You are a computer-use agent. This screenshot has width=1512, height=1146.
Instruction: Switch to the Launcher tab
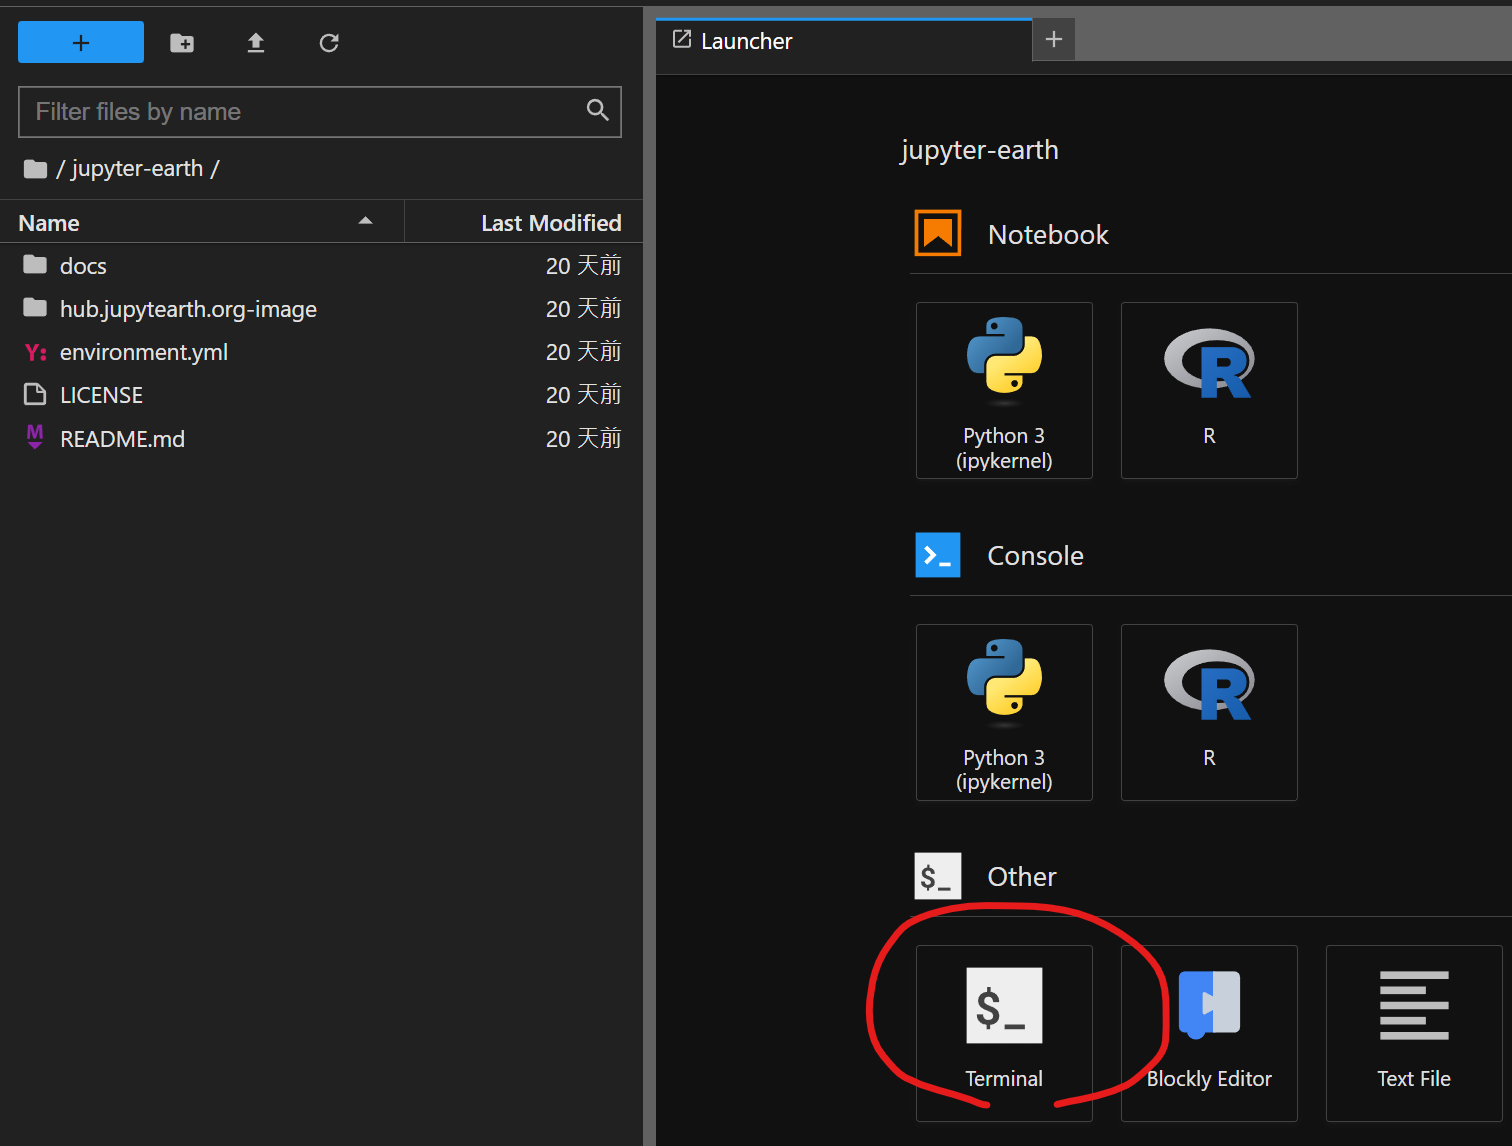[746, 41]
